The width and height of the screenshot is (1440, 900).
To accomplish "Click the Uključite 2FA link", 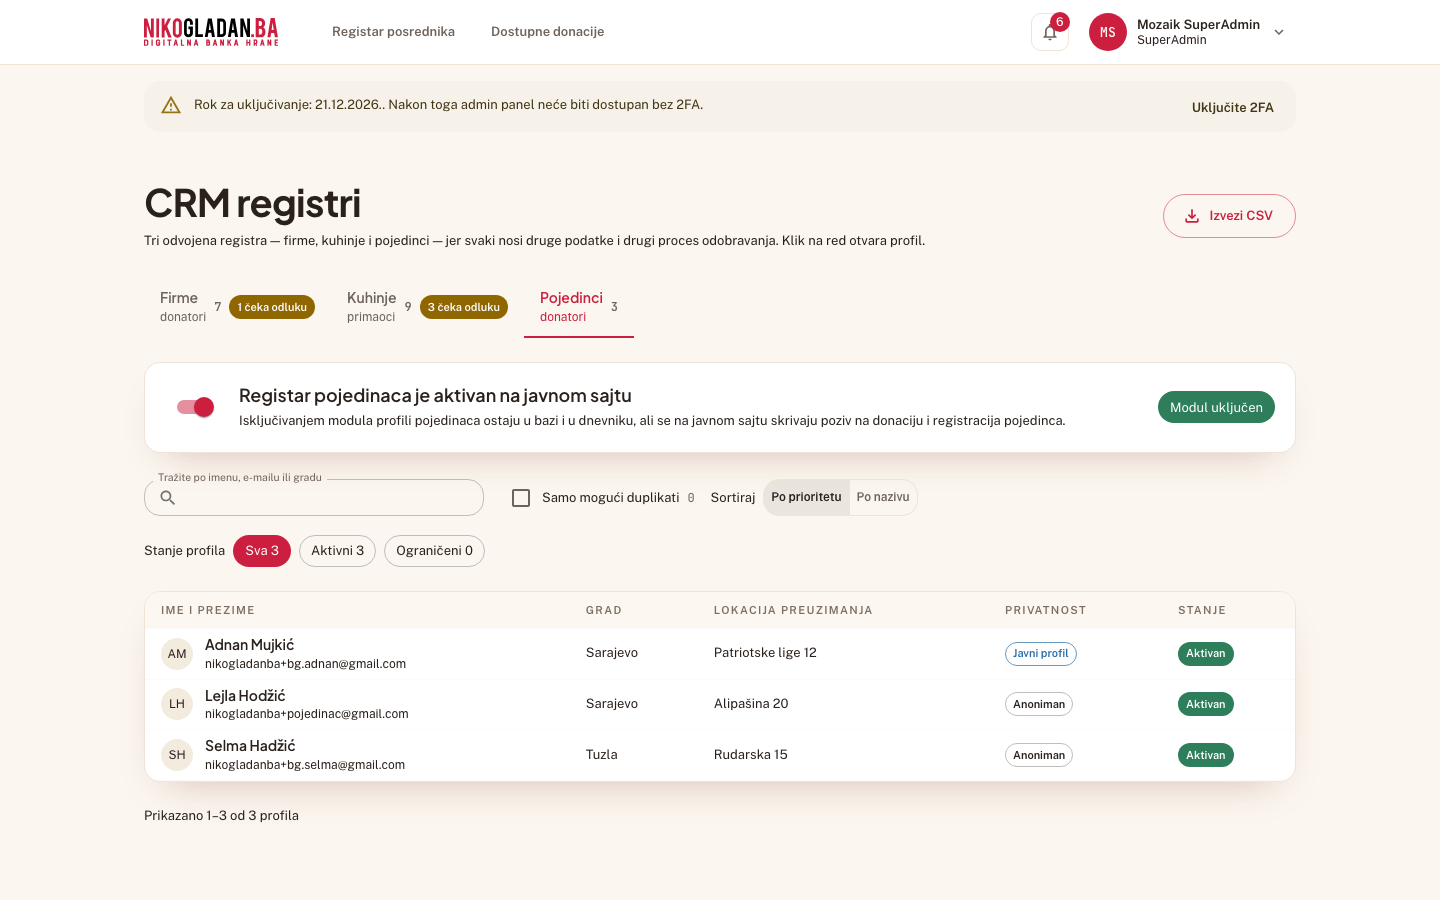I will click(x=1232, y=107).
